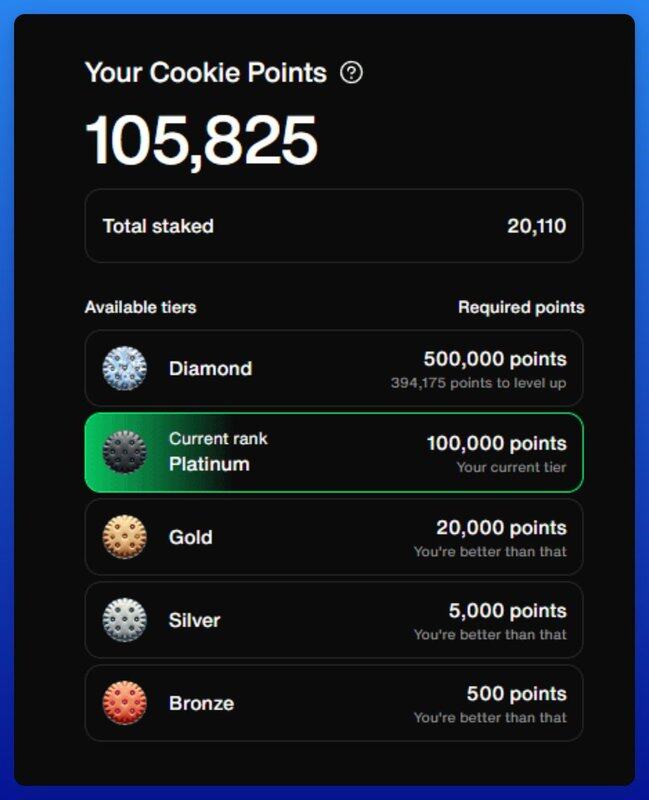The width and height of the screenshot is (649, 800).
Task: Click the Bronze tier cookie icon
Action: click(x=125, y=703)
